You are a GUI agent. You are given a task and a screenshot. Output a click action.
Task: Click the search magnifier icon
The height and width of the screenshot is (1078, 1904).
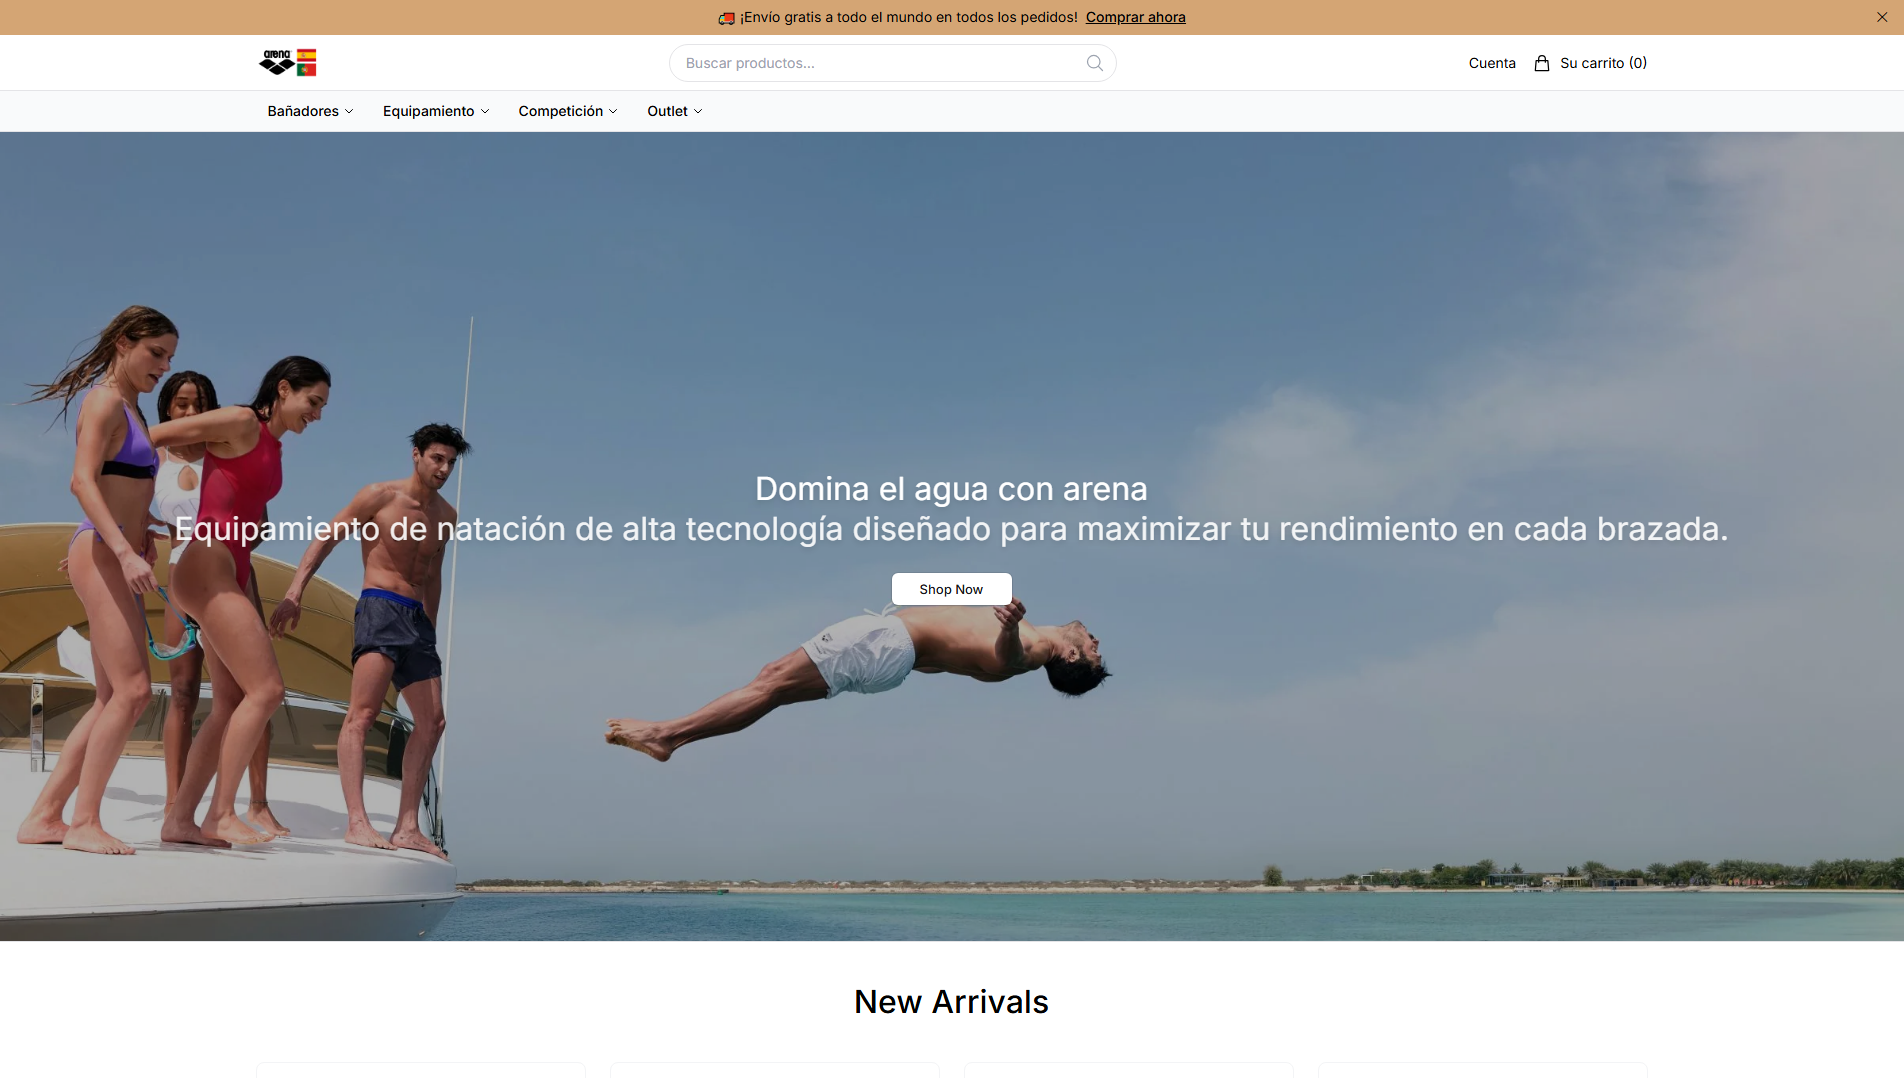[x=1095, y=63]
